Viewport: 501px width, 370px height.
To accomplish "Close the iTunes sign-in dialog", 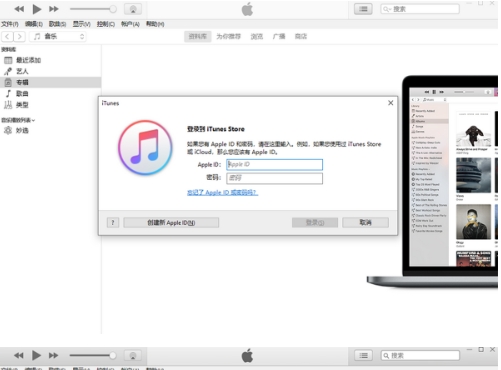I will click(x=391, y=103).
